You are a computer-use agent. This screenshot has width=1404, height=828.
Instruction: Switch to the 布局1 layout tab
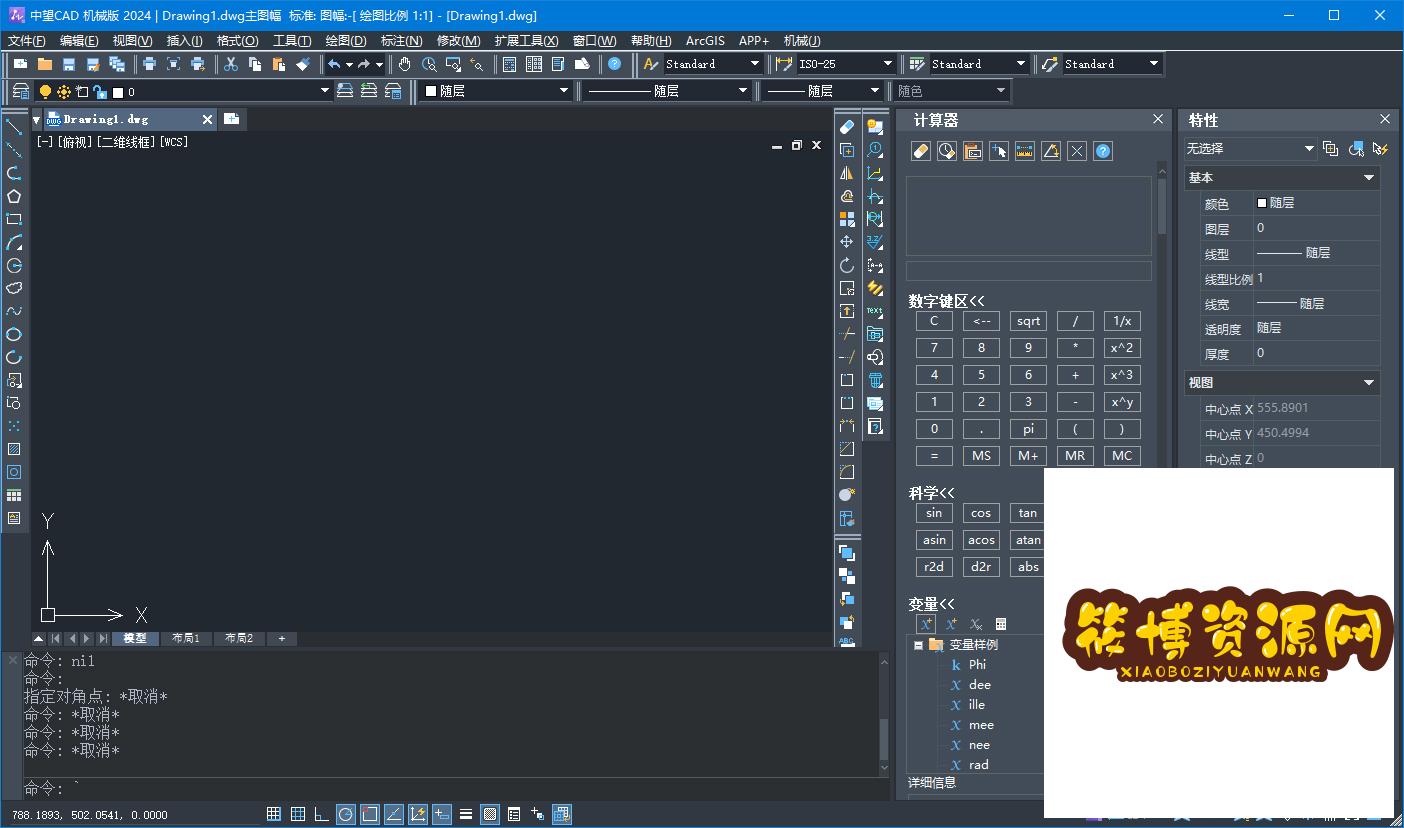tap(186, 638)
